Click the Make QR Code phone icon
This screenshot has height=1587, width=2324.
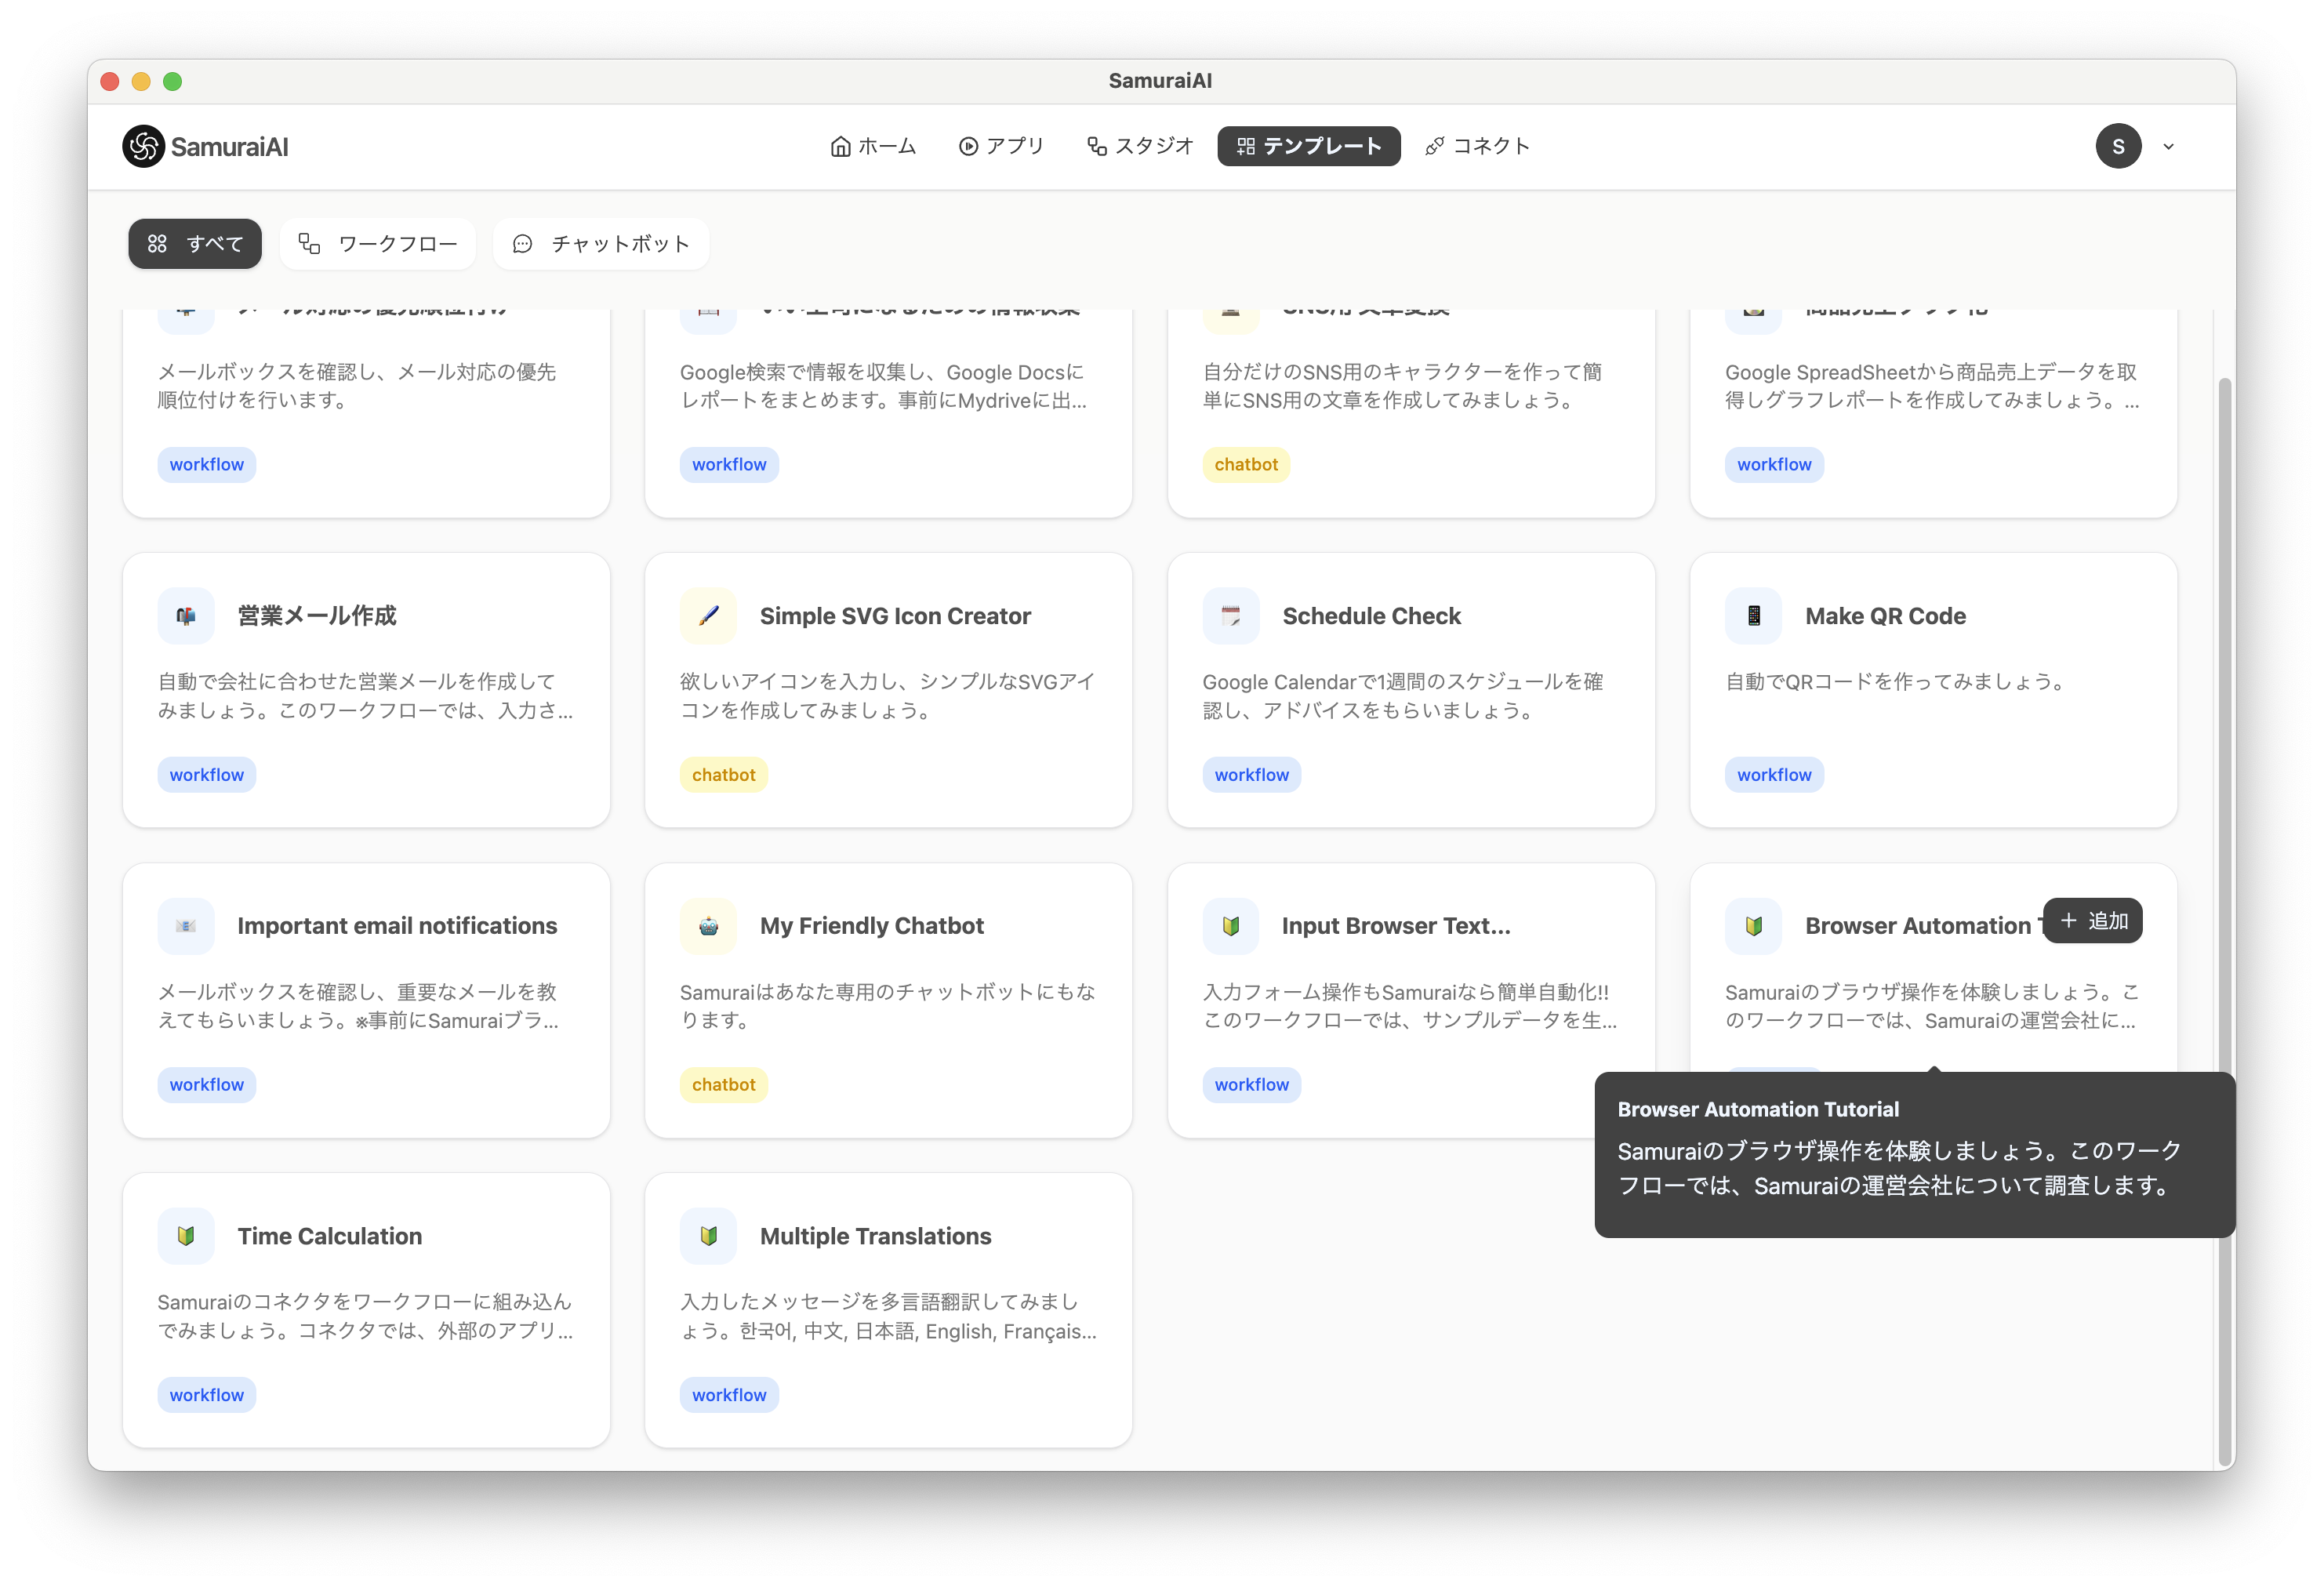pyautogui.click(x=1753, y=616)
